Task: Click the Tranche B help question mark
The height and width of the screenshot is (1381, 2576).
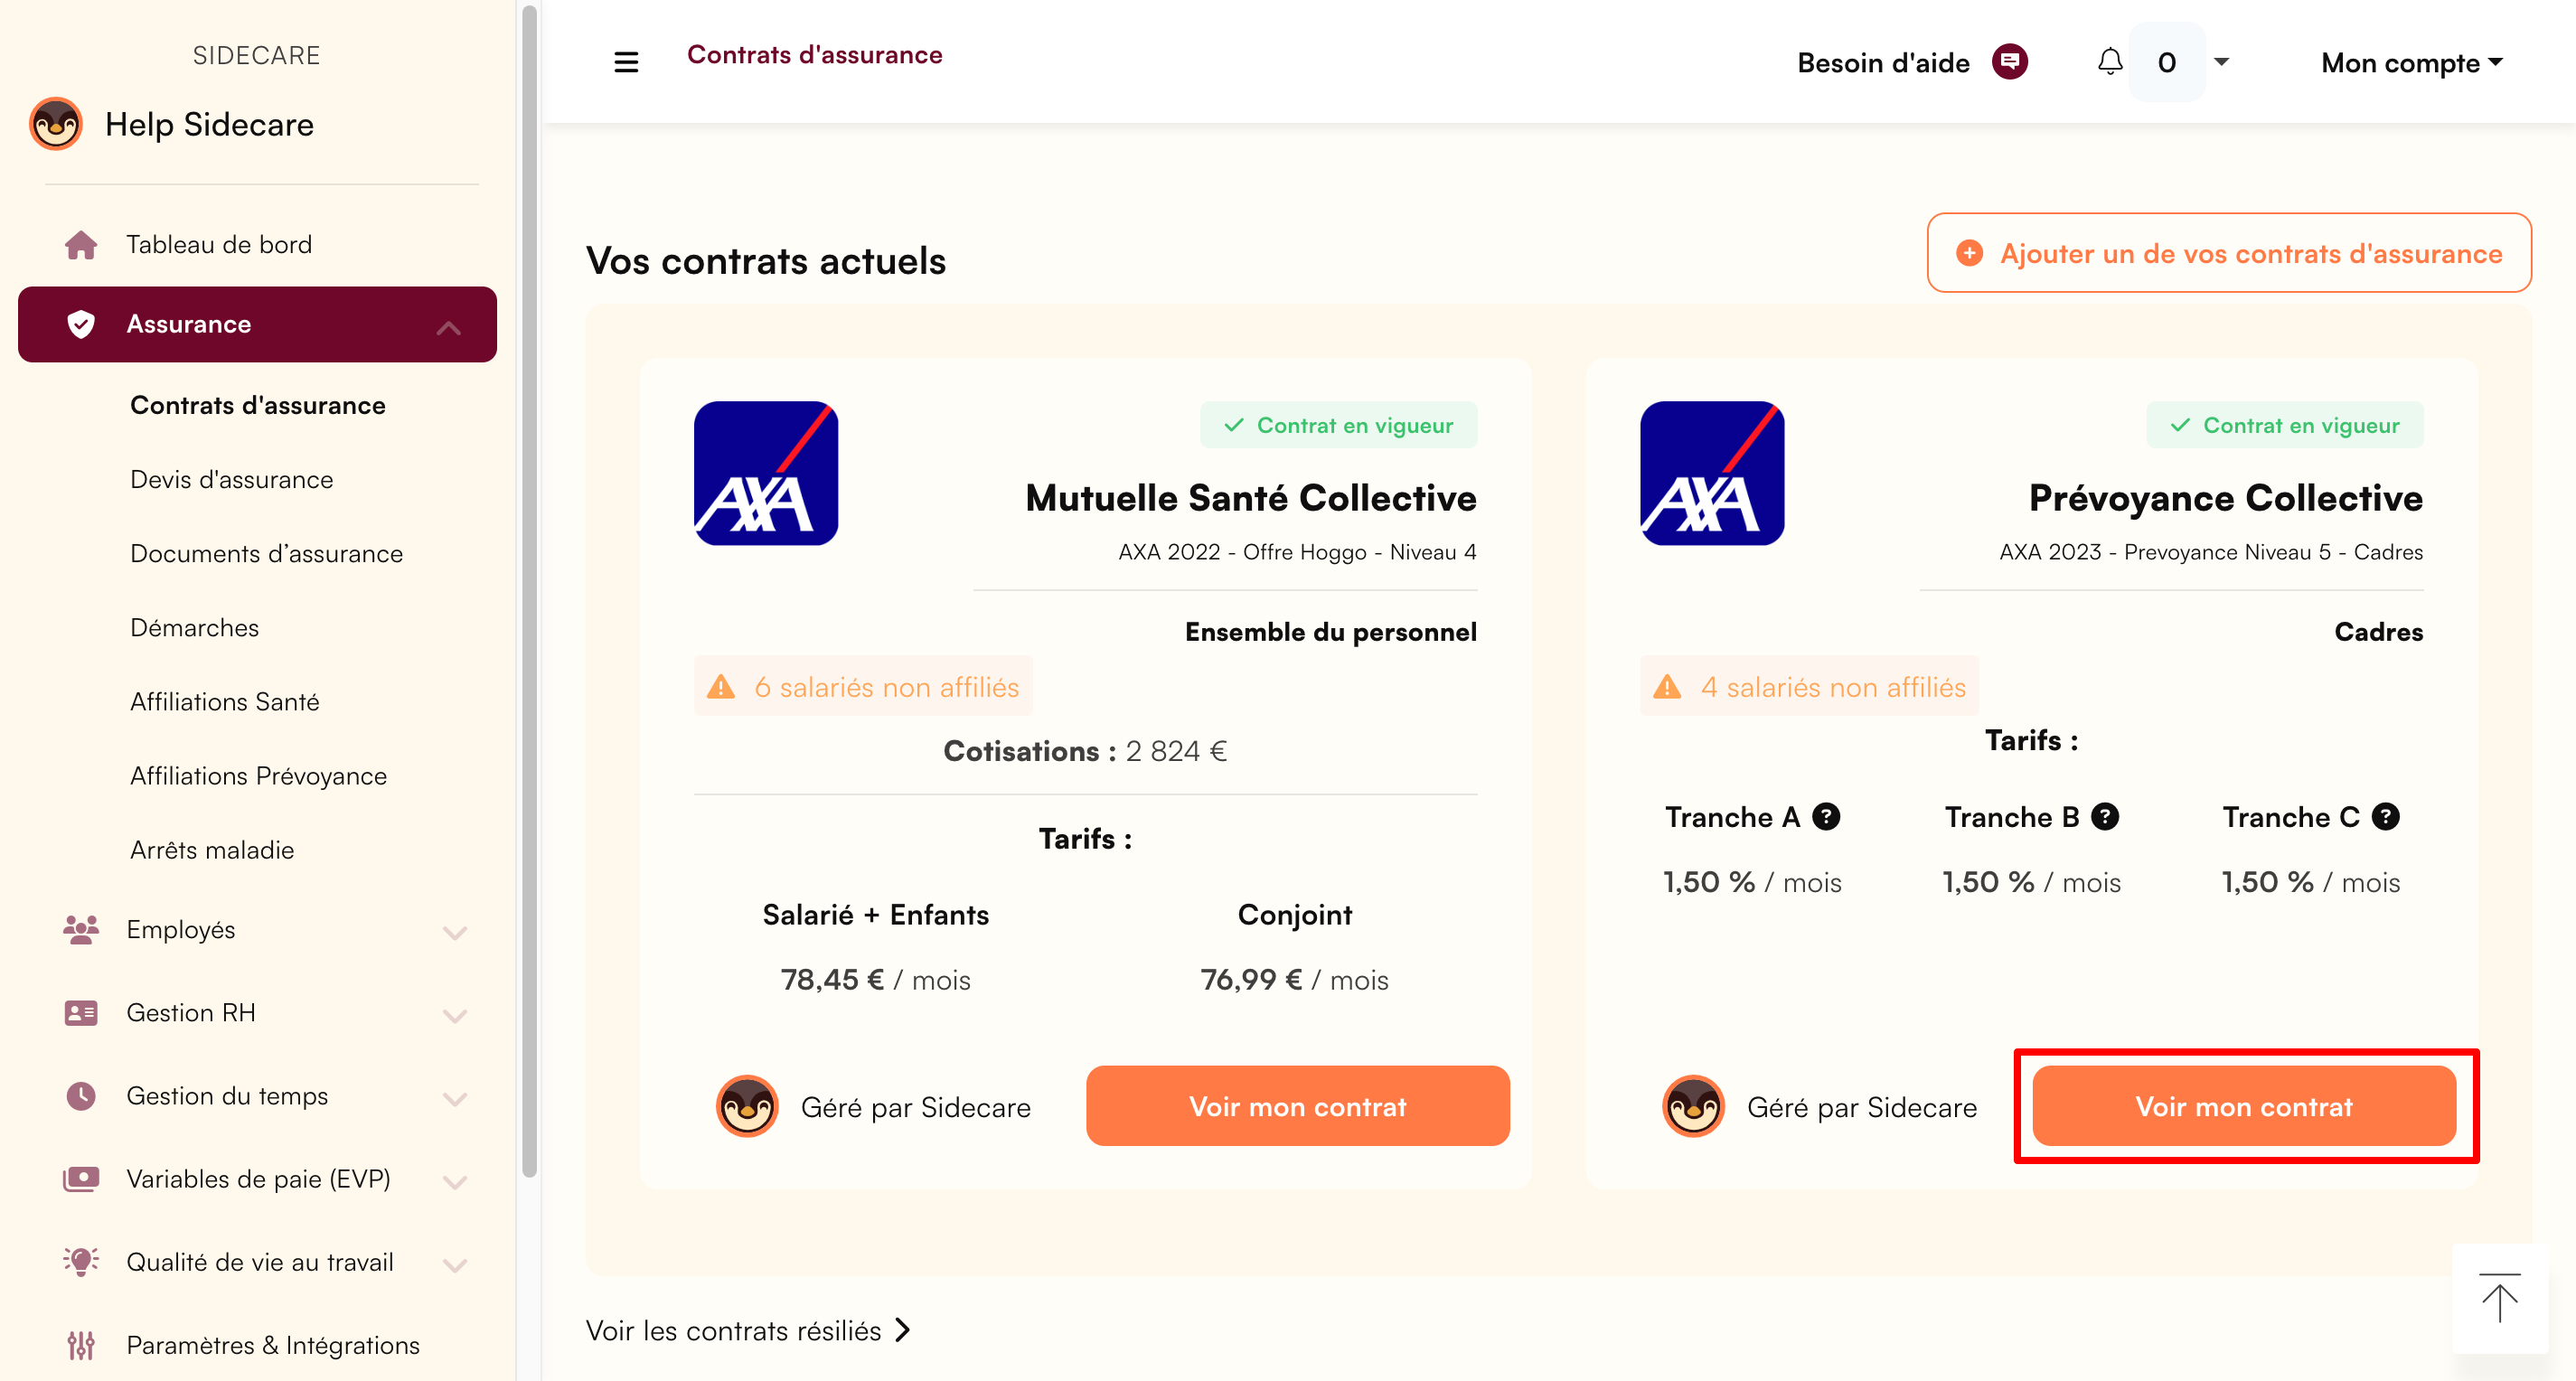Action: tap(2105, 817)
